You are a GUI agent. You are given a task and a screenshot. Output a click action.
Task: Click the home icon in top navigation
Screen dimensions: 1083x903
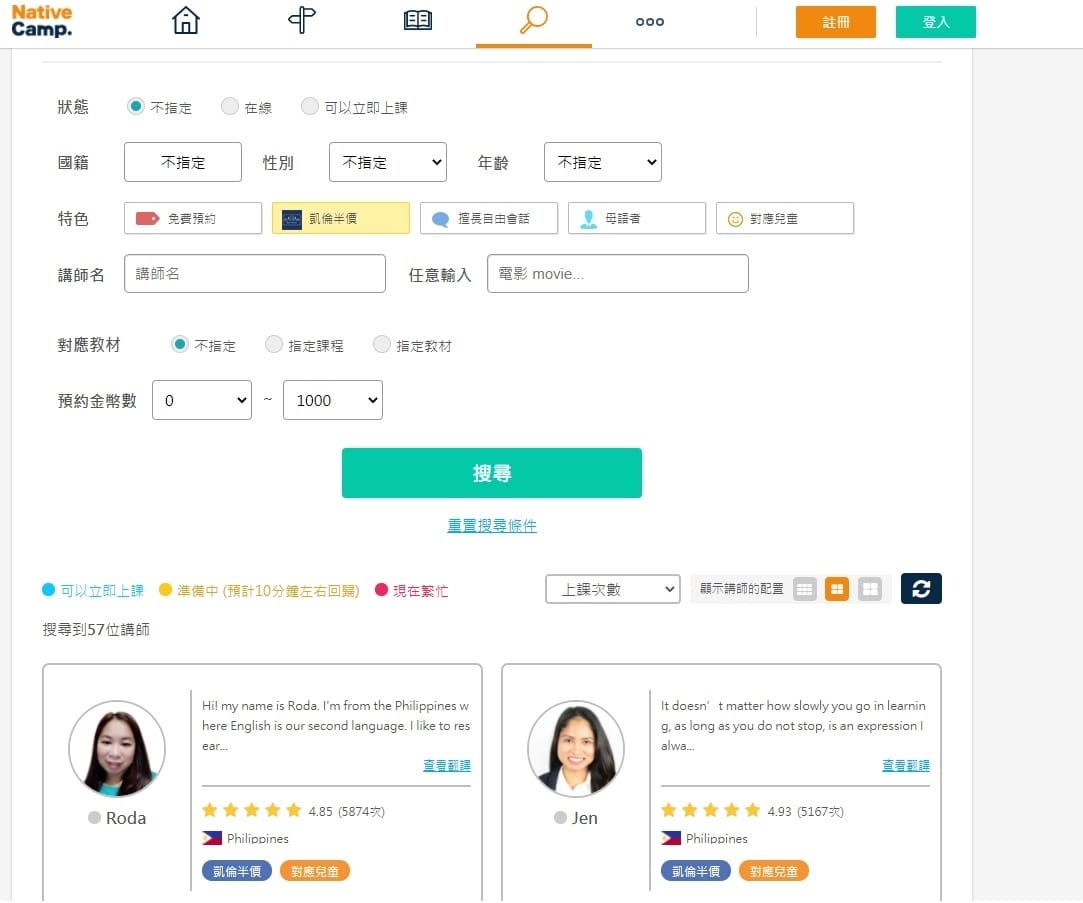click(x=186, y=21)
